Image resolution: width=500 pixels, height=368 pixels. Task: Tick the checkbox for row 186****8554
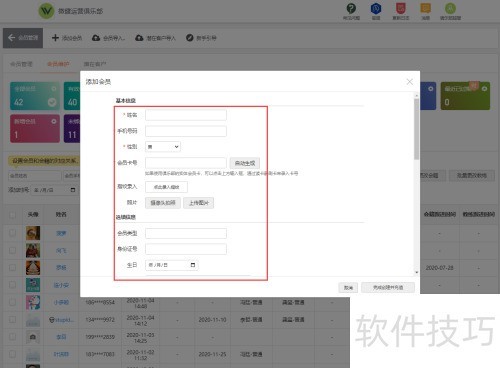pyautogui.click(x=12, y=302)
